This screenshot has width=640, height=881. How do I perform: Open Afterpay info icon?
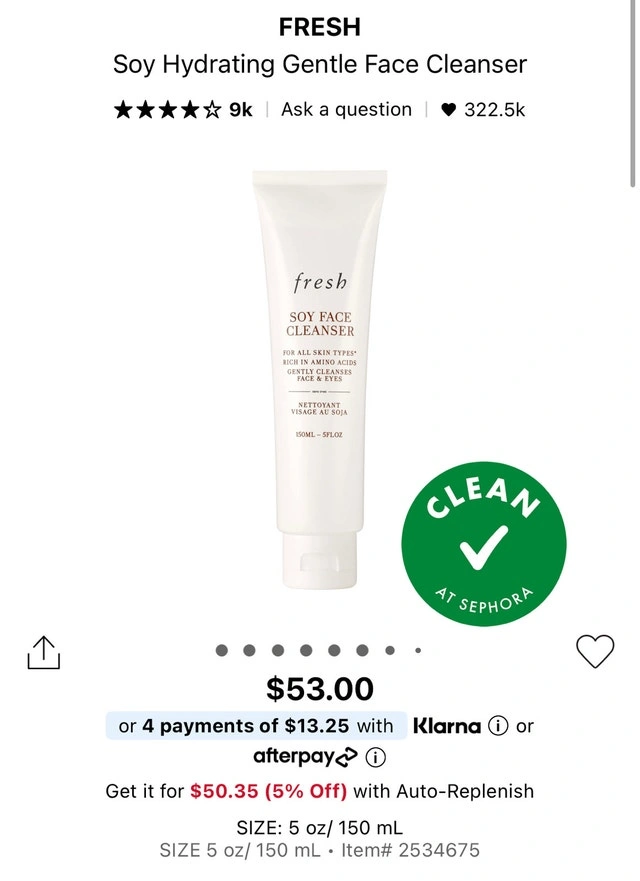click(375, 757)
